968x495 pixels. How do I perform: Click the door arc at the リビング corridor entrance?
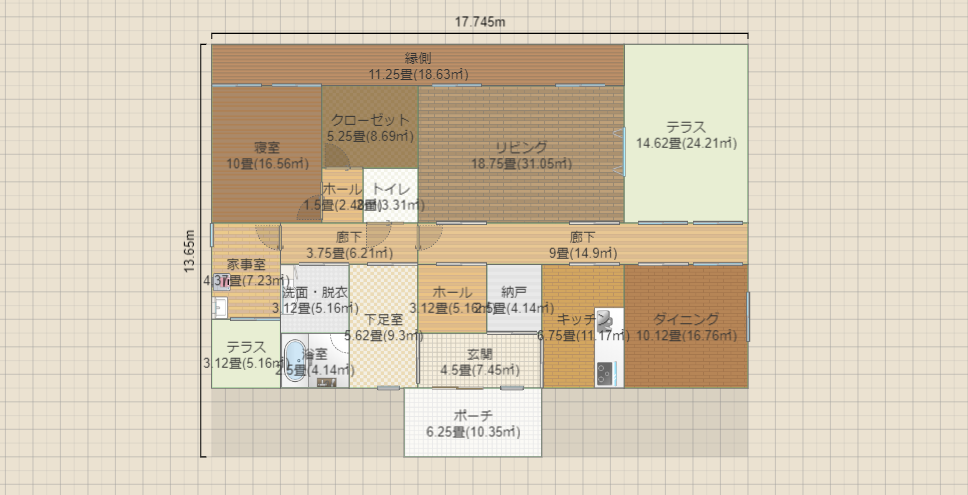coord(431,236)
